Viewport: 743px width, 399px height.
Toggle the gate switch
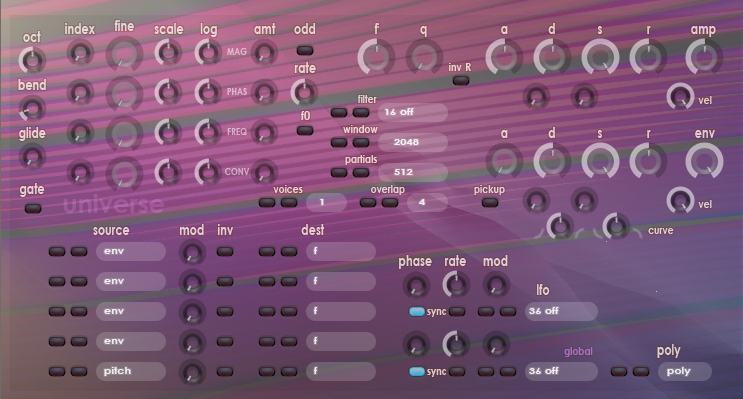coord(33,208)
